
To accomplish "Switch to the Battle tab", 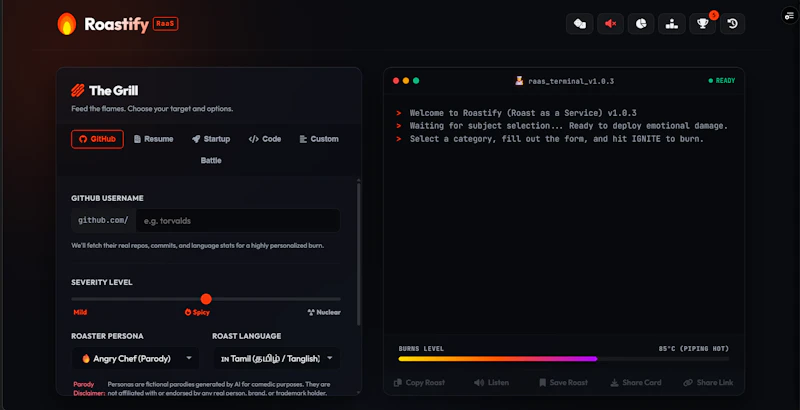I will click(x=211, y=160).
